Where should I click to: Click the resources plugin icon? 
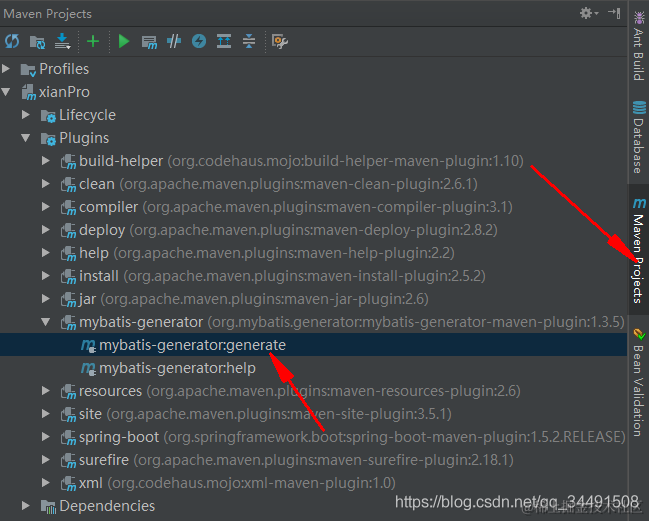[x=68, y=391]
